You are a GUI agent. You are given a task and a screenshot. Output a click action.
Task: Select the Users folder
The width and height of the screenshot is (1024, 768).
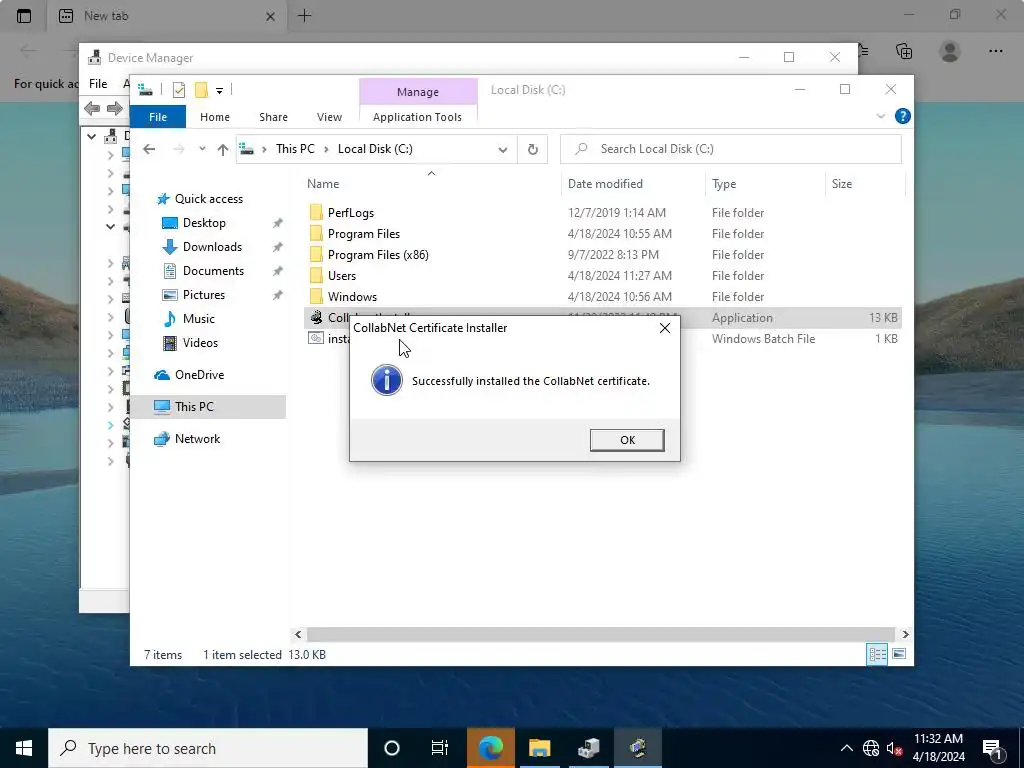[x=342, y=276]
